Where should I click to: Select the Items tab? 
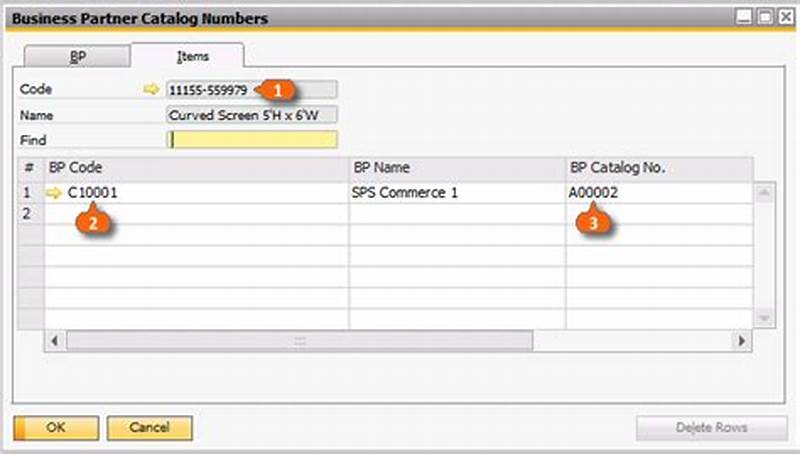192,56
